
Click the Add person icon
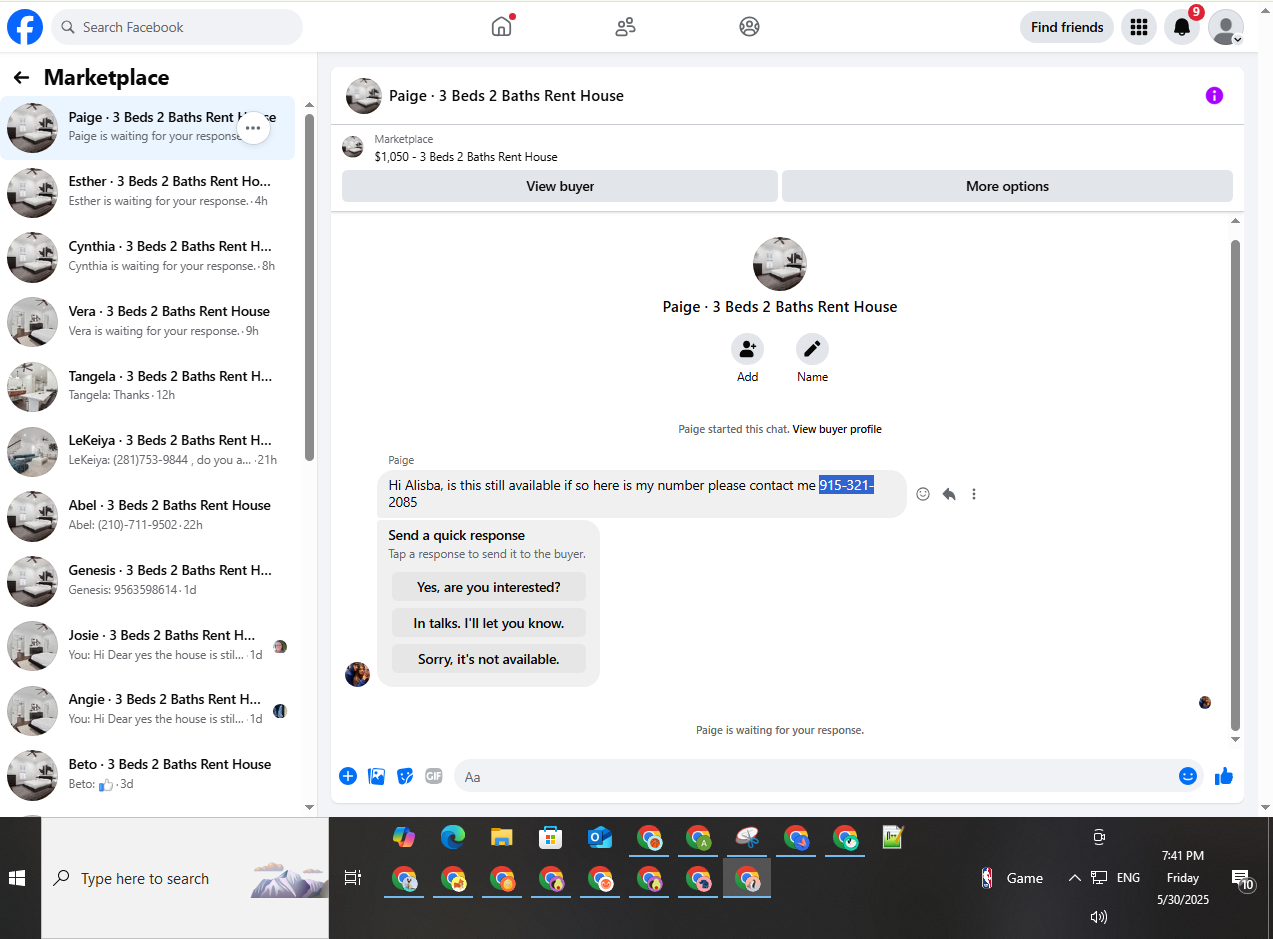coord(747,349)
